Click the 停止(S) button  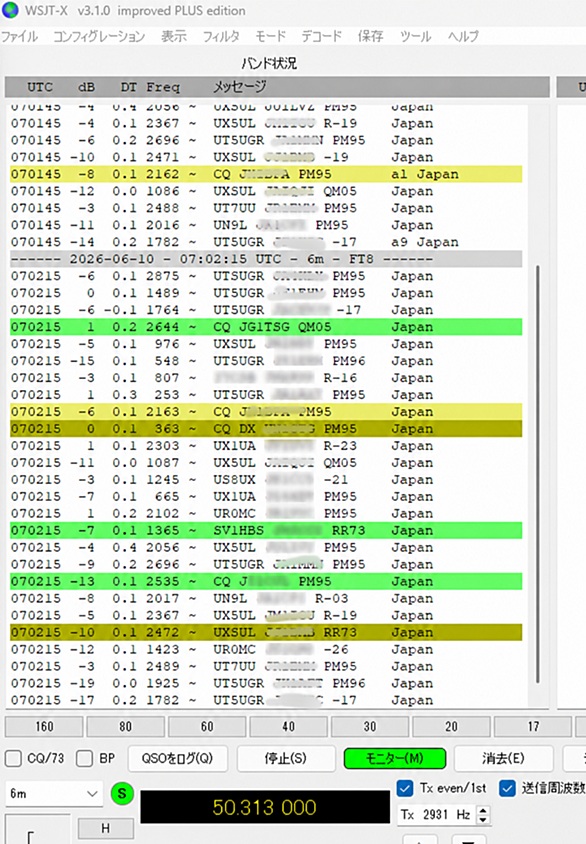[x=286, y=758]
